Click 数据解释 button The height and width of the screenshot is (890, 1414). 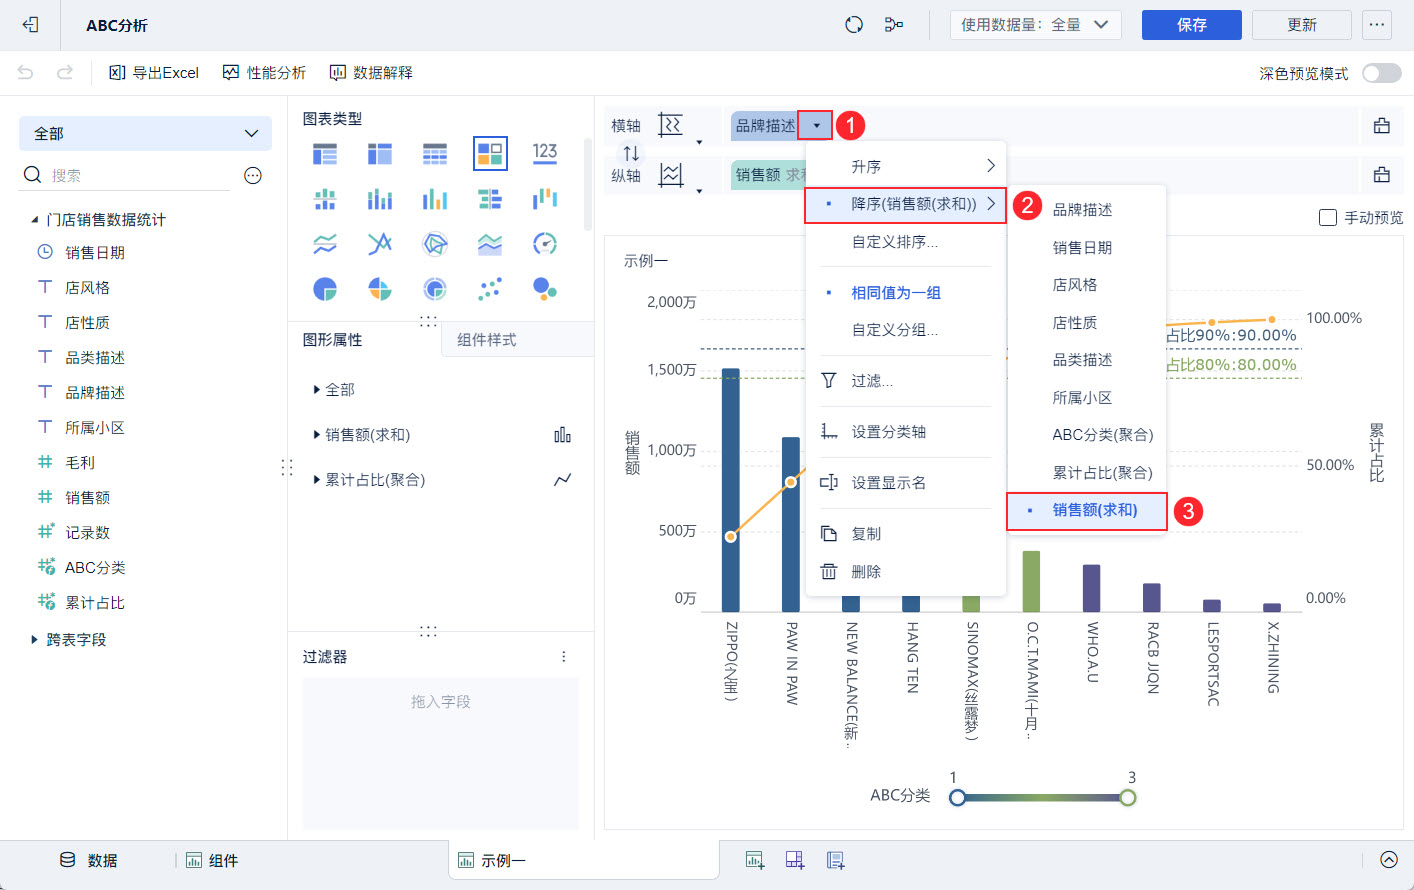point(371,73)
